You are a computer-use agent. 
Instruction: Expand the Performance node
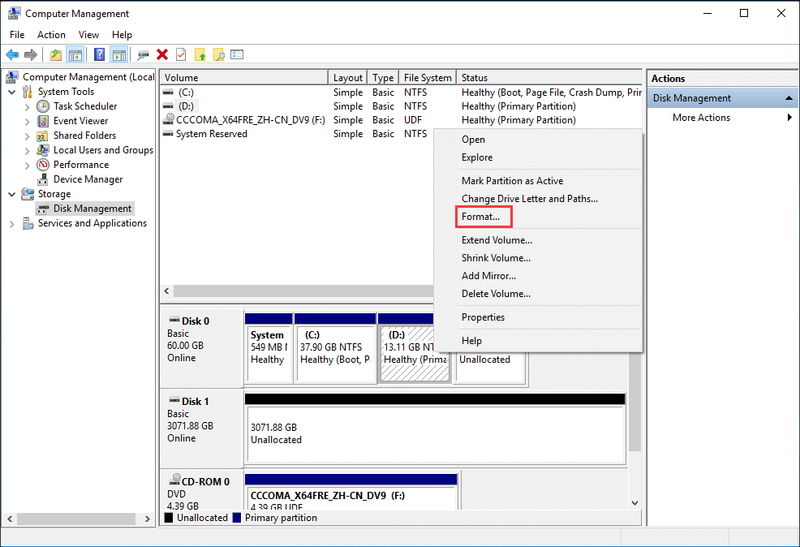click(x=27, y=165)
